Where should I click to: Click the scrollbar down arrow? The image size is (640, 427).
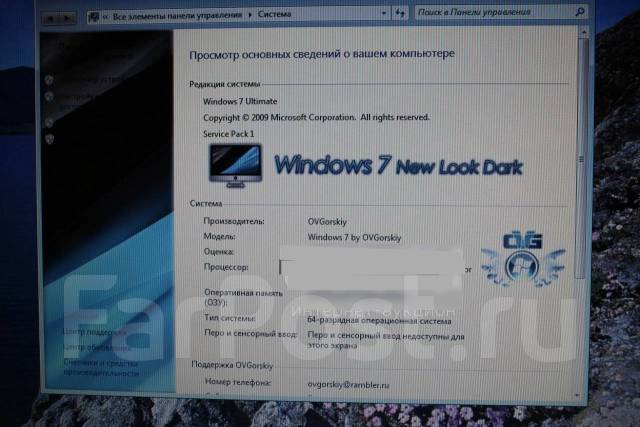click(577, 395)
